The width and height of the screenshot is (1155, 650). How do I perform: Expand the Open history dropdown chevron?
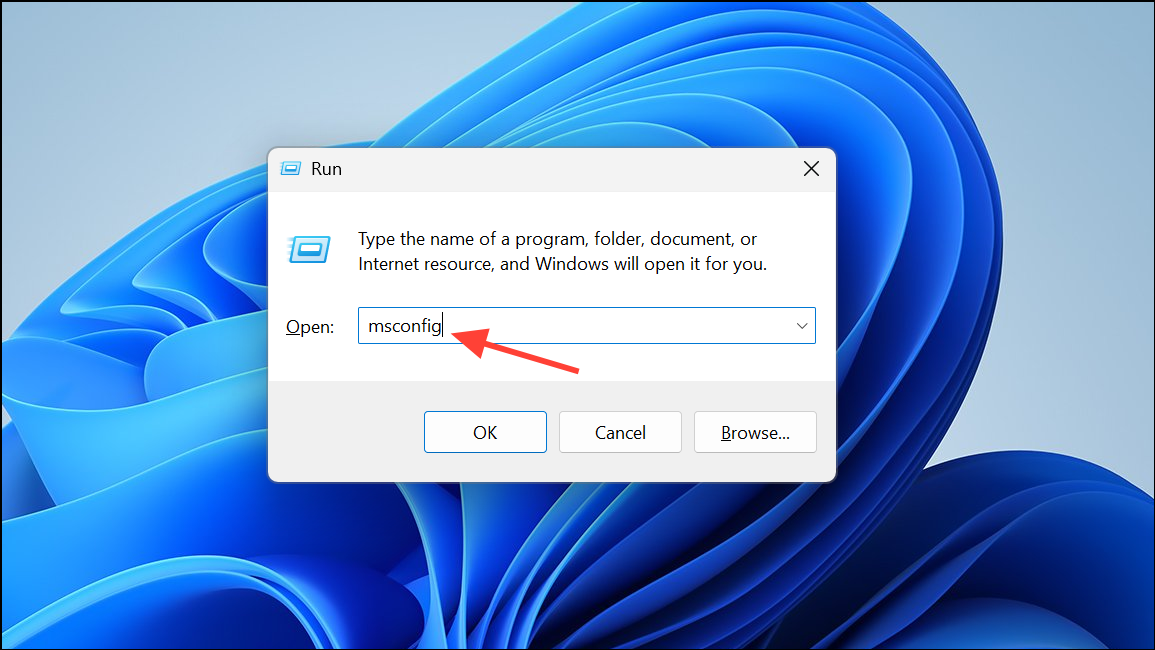[801, 326]
